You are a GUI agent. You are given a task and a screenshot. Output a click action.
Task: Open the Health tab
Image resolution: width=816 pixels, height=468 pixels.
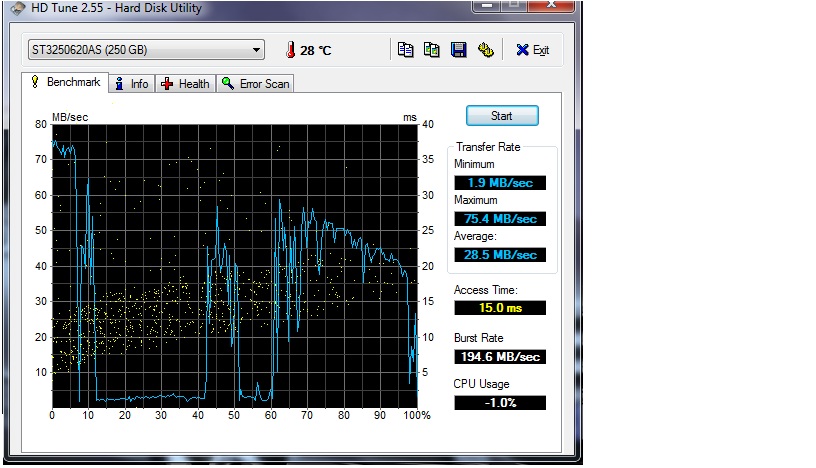click(x=185, y=84)
